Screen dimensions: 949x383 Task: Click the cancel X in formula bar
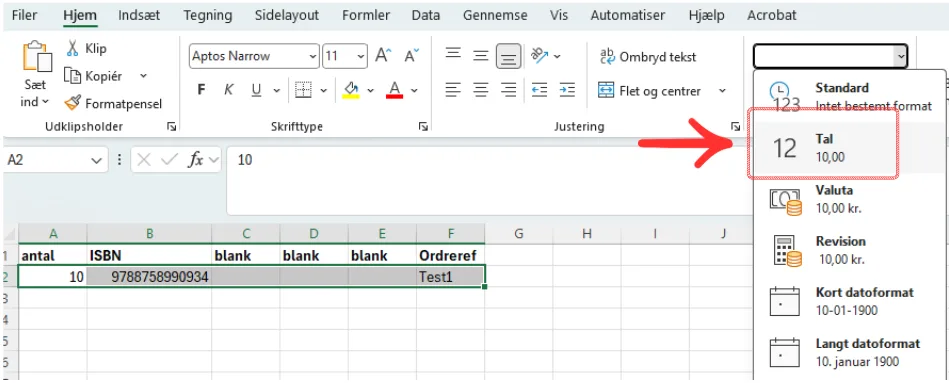pyautogui.click(x=143, y=160)
